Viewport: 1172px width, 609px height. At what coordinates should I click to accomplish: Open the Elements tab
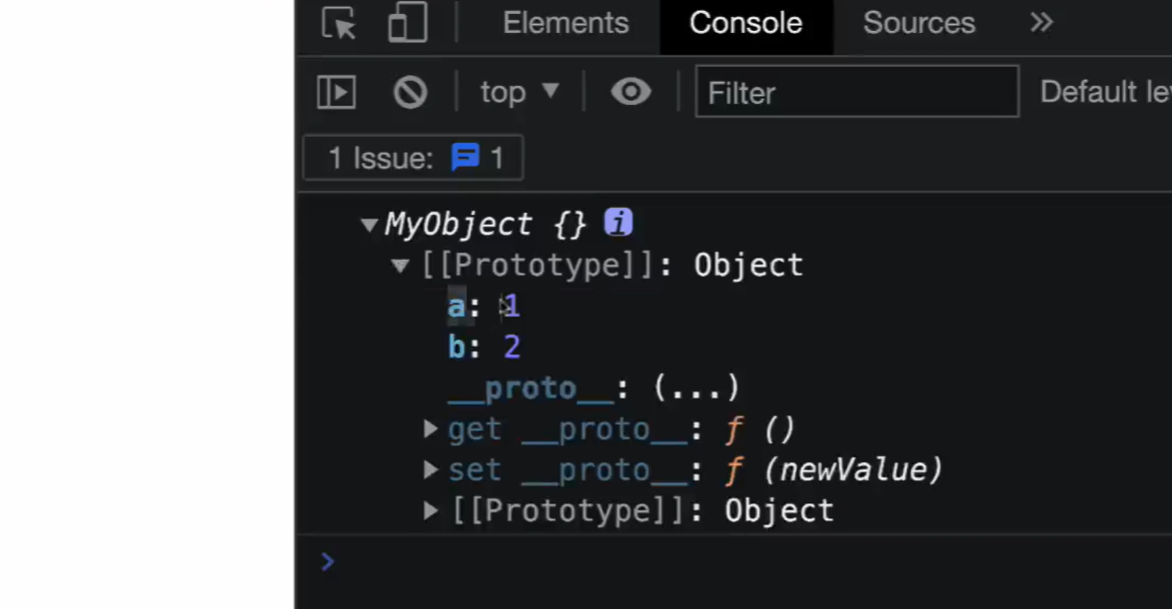(x=566, y=23)
